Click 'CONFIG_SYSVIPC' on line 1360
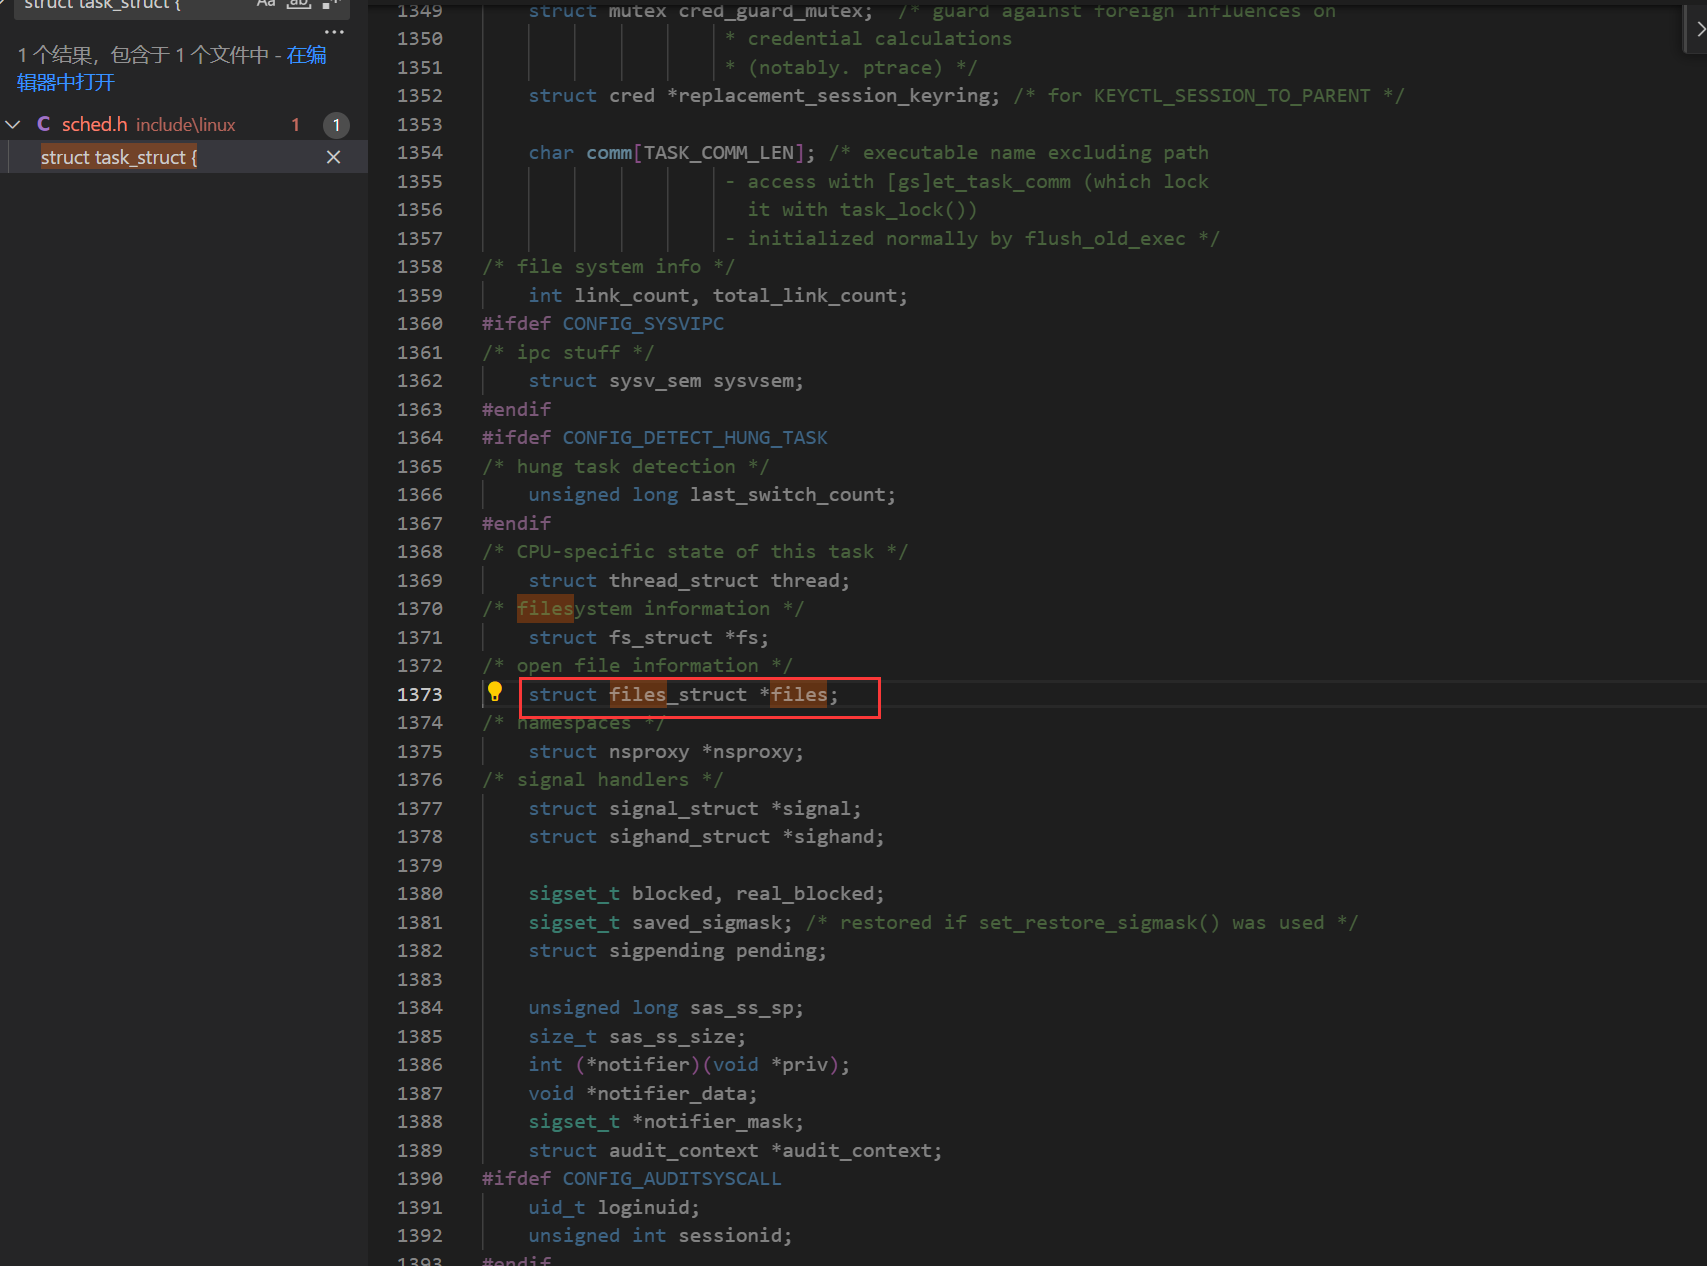This screenshot has height=1266, width=1707. click(x=643, y=324)
